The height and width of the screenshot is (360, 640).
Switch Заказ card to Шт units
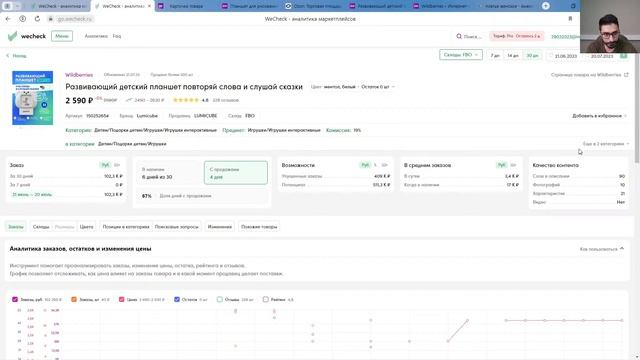tap(117, 165)
